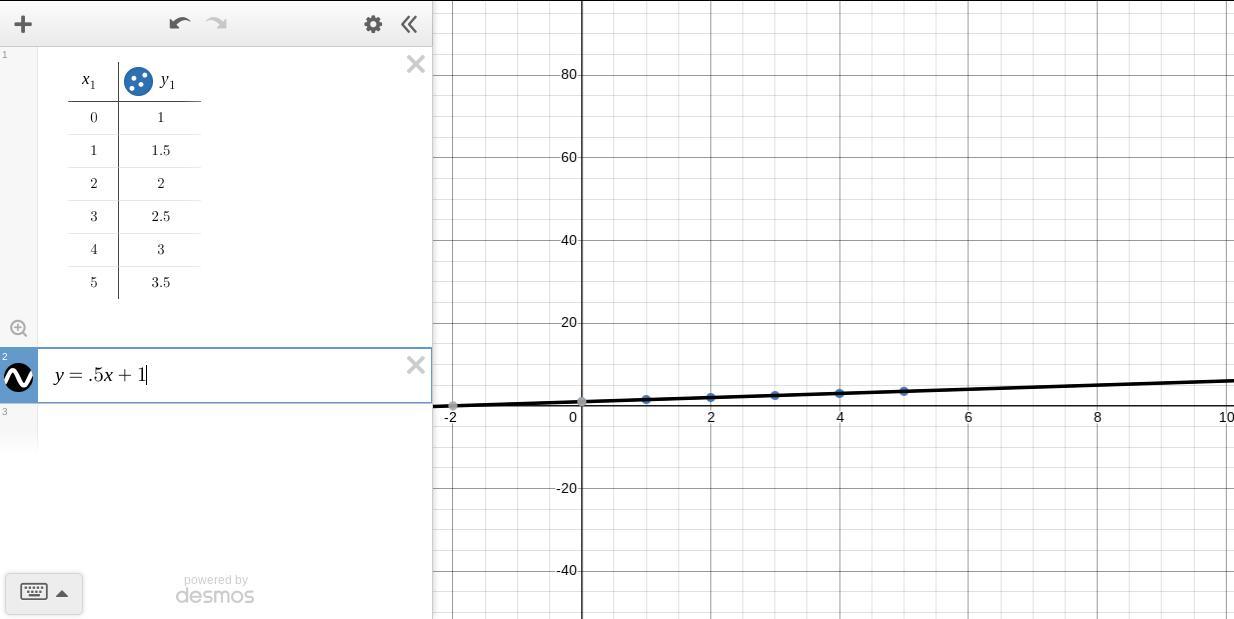Zoom to fit table data
This screenshot has width=1234, height=619.
(18, 328)
